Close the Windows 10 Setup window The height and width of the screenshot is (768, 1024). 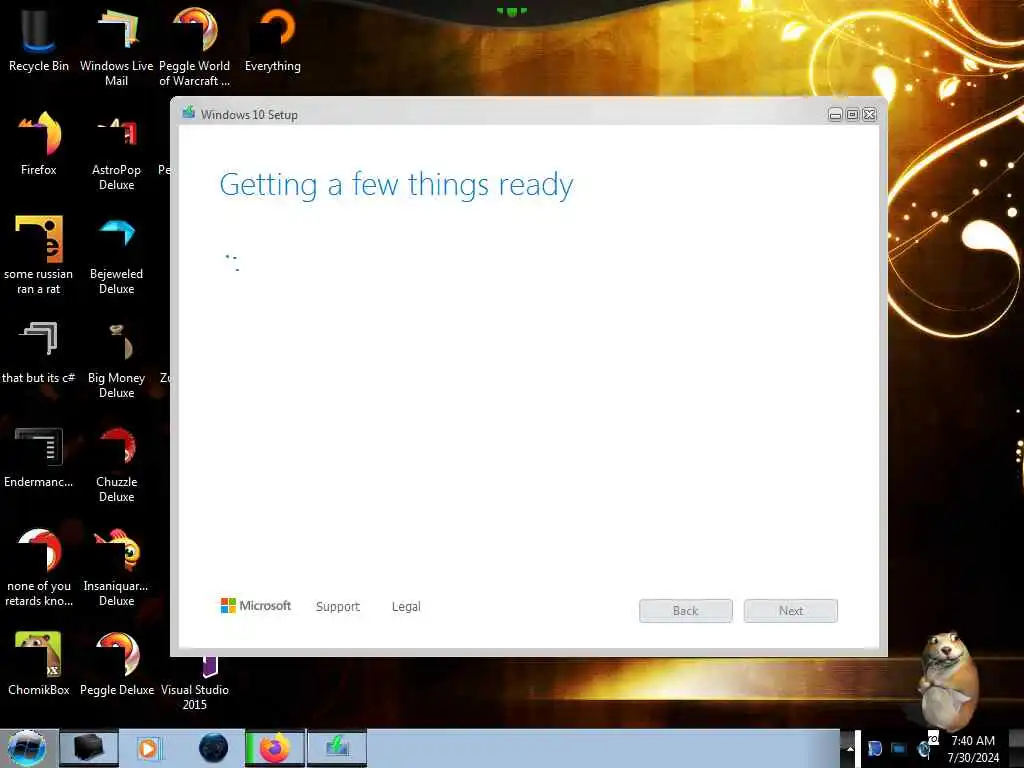click(869, 115)
